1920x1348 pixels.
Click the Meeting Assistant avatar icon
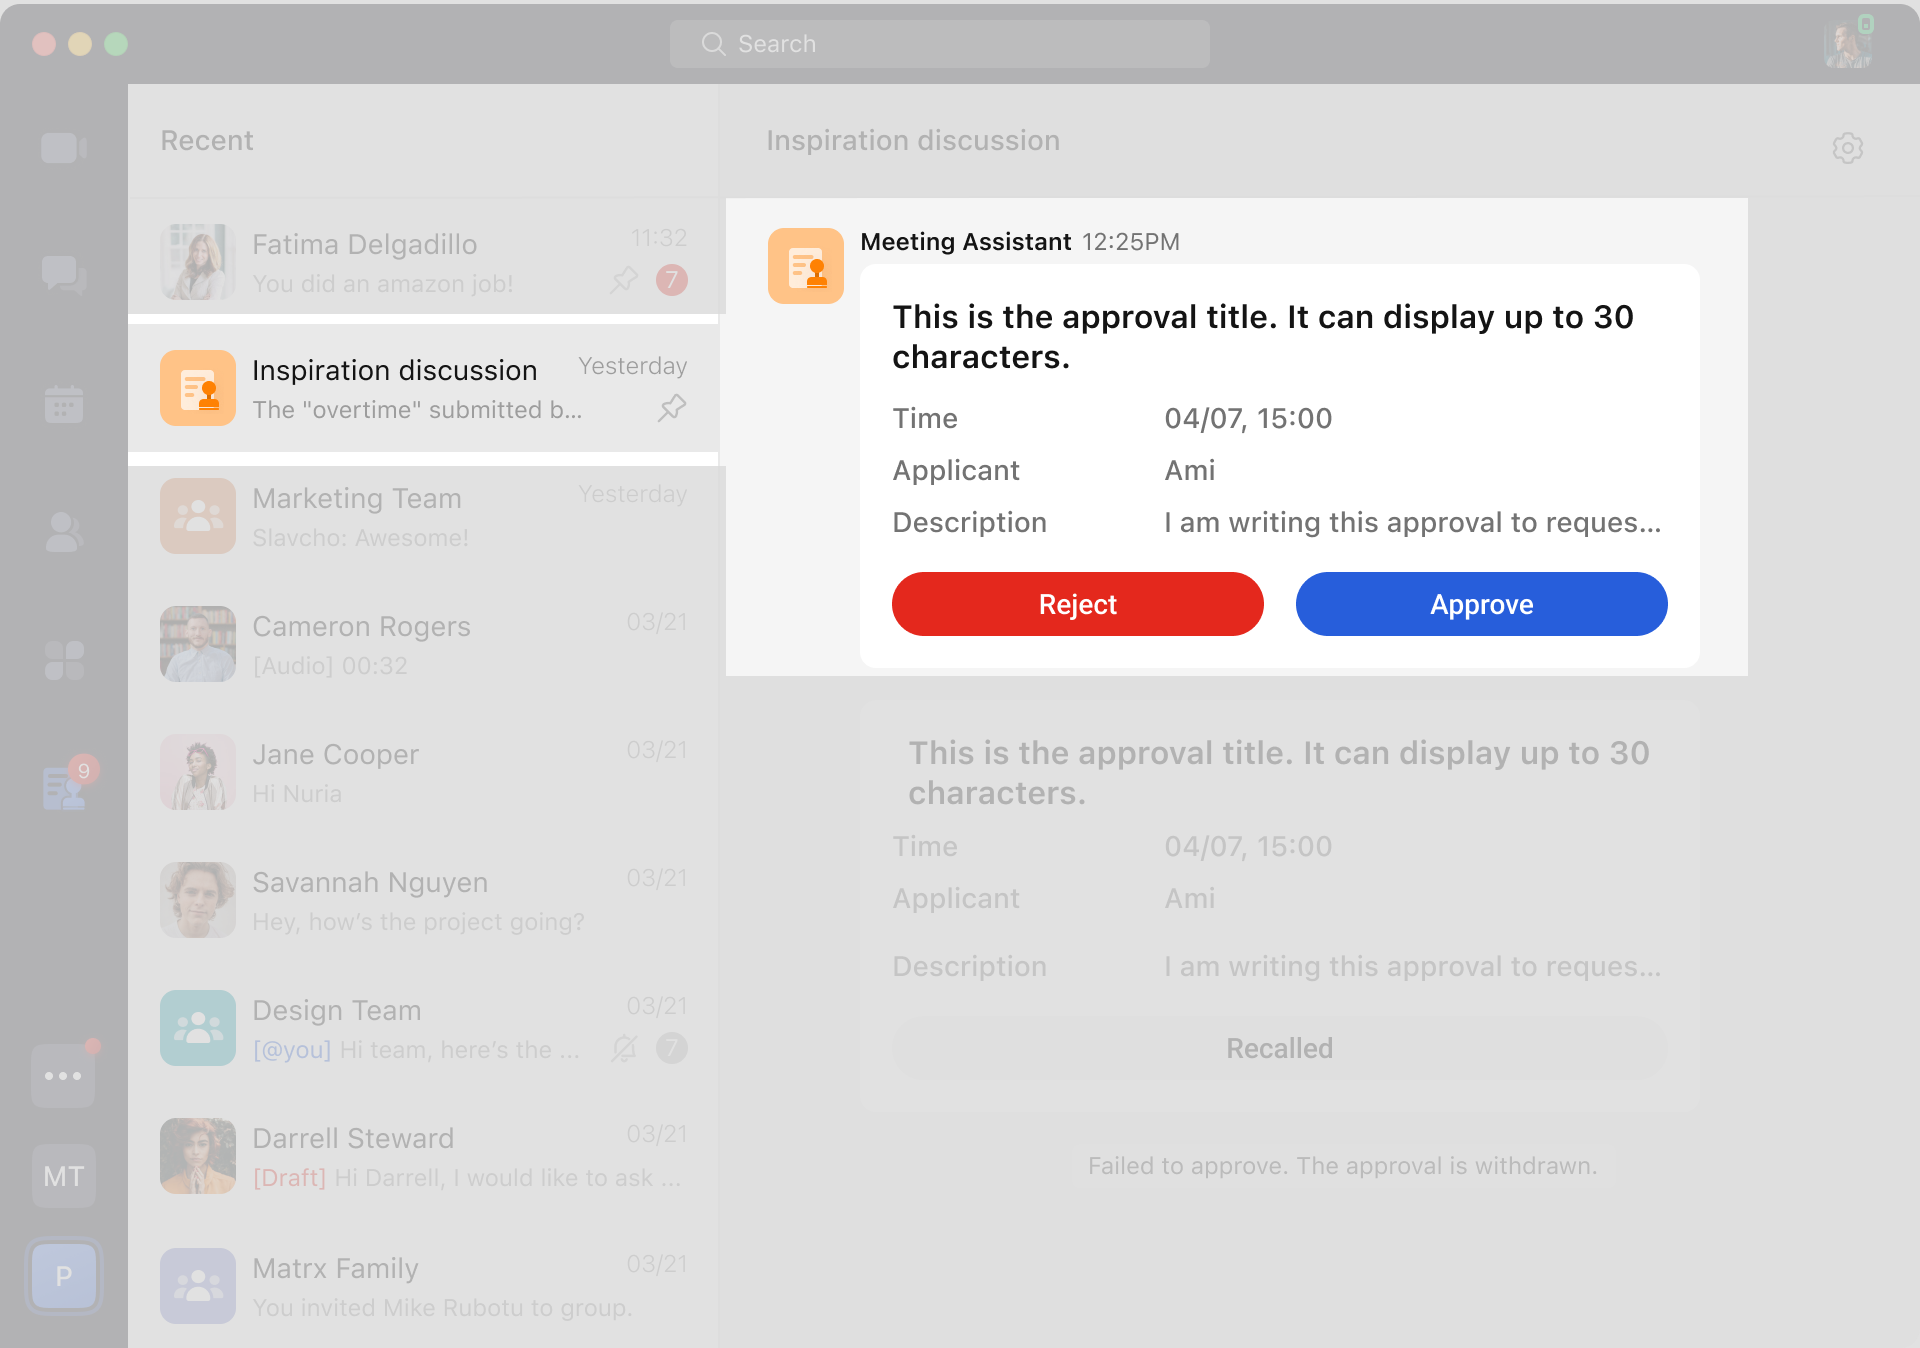click(805, 266)
